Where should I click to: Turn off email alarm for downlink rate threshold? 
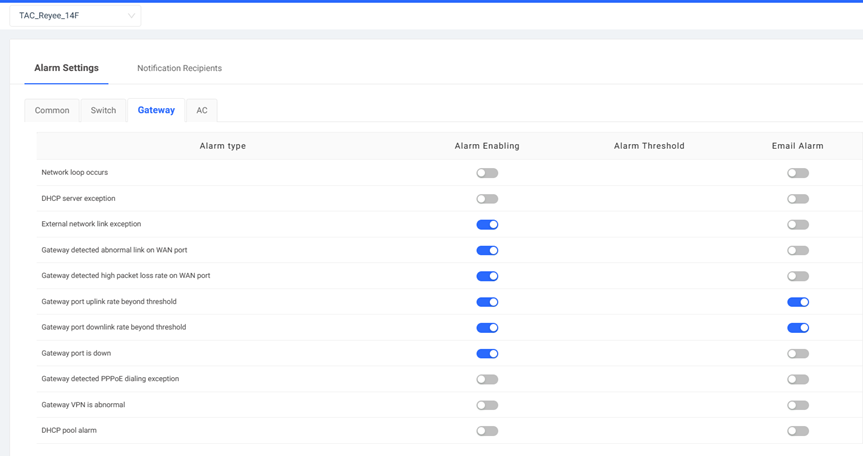point(798,328)
